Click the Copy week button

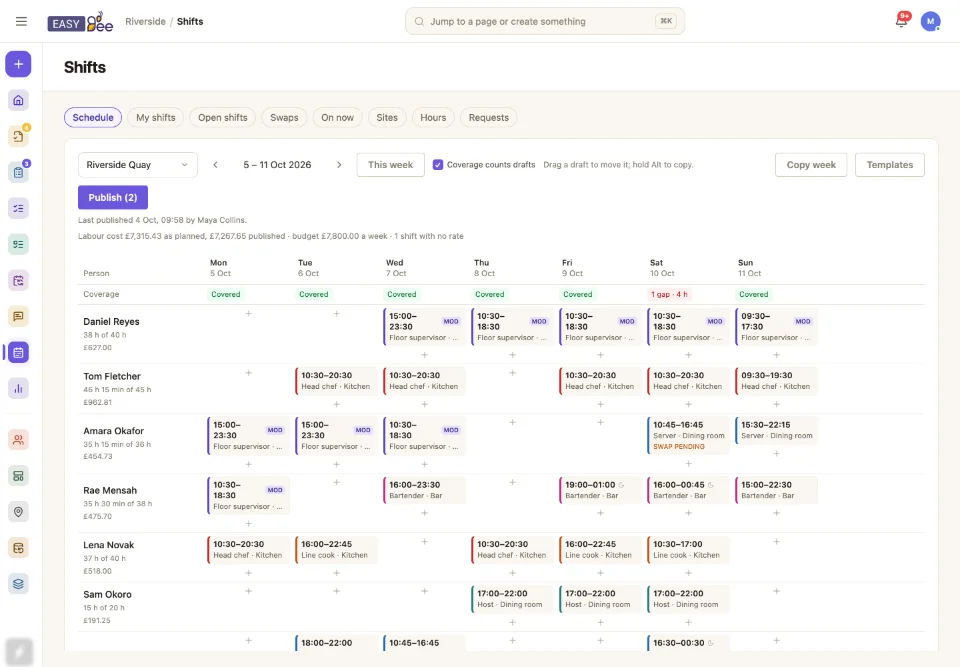811,165
